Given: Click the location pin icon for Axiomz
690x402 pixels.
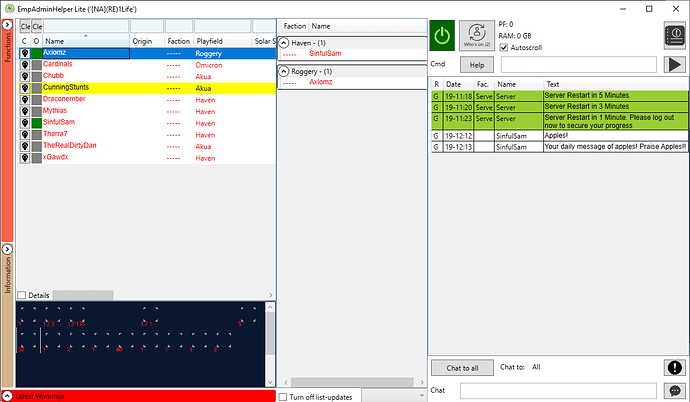Looking at the screenshot, I should tap(25, 53).
